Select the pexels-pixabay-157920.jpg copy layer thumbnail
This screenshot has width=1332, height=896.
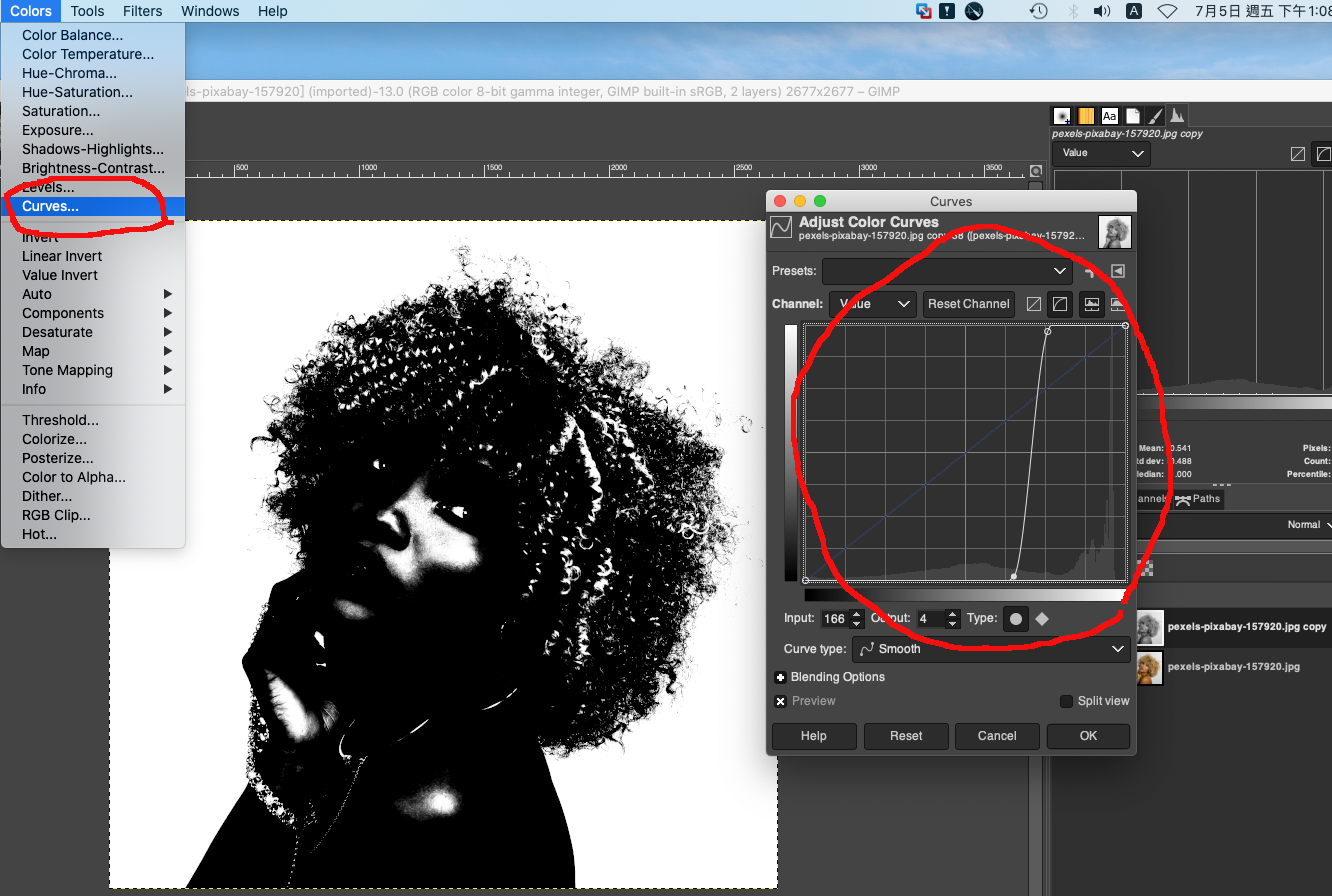click(1151, 626)
